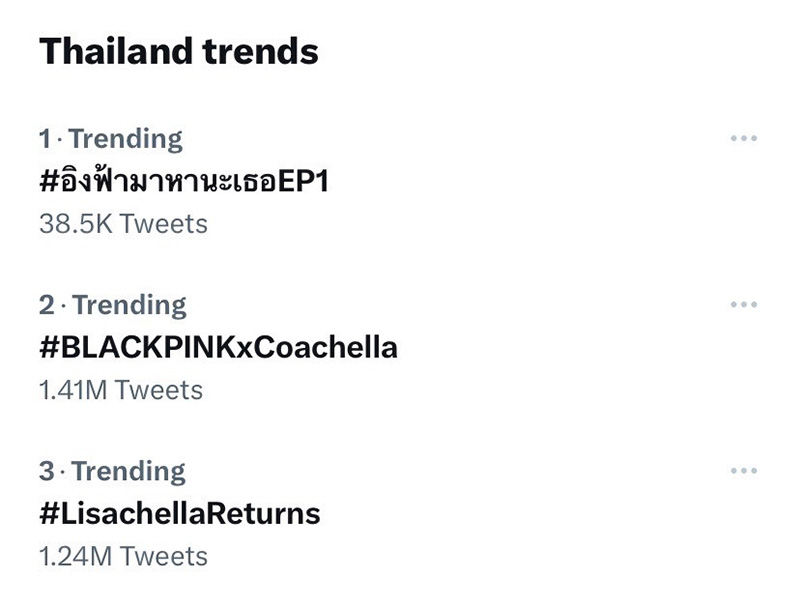
Task: Open the #BLACKPINKxCoachella hashtag
Action: (x=218, y=347)
